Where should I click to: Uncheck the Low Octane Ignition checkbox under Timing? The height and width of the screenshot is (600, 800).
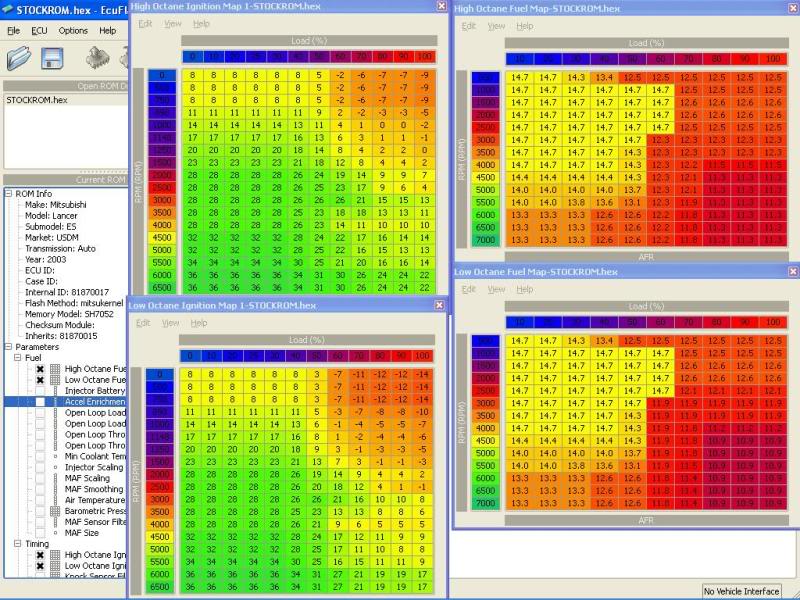(40, 566)
